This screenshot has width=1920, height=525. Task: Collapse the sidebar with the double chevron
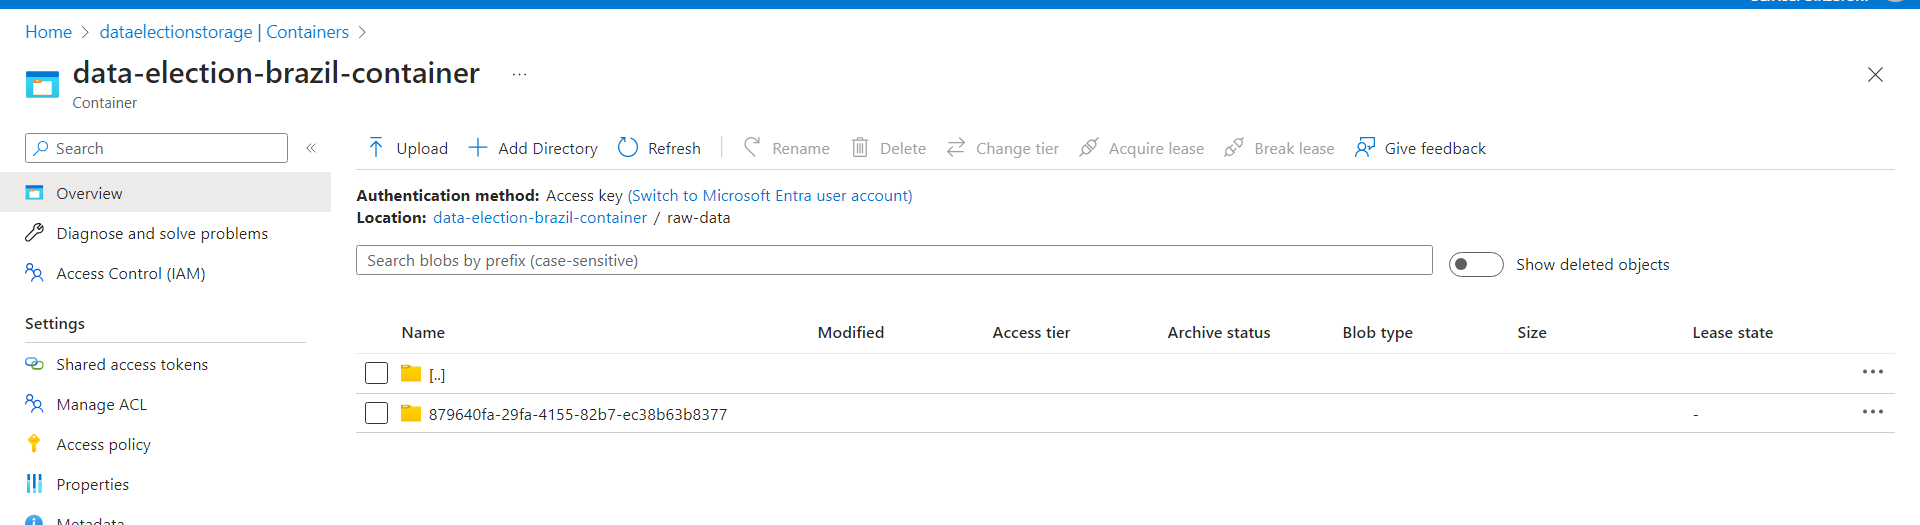click(x=311, y=148)
